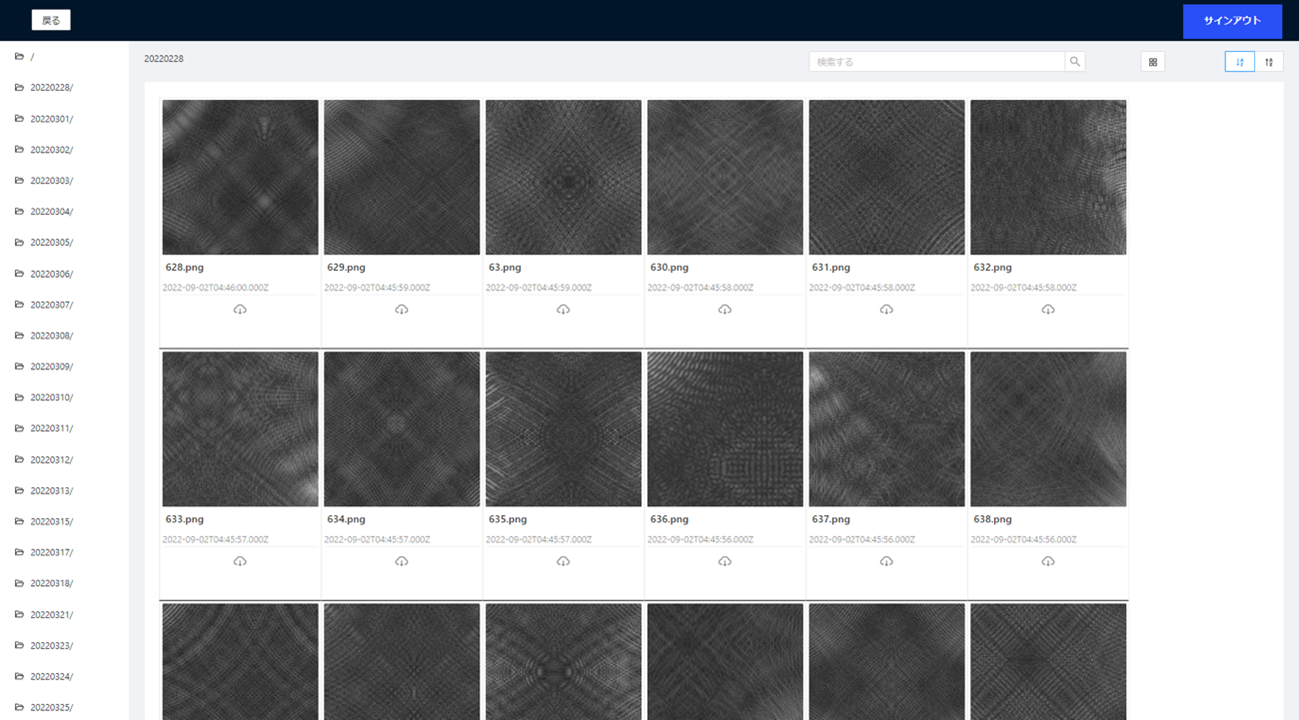This screenshot has height=720, width=1299.
Task: Download 630.png using its cloud icon
Action: point(725,310)
